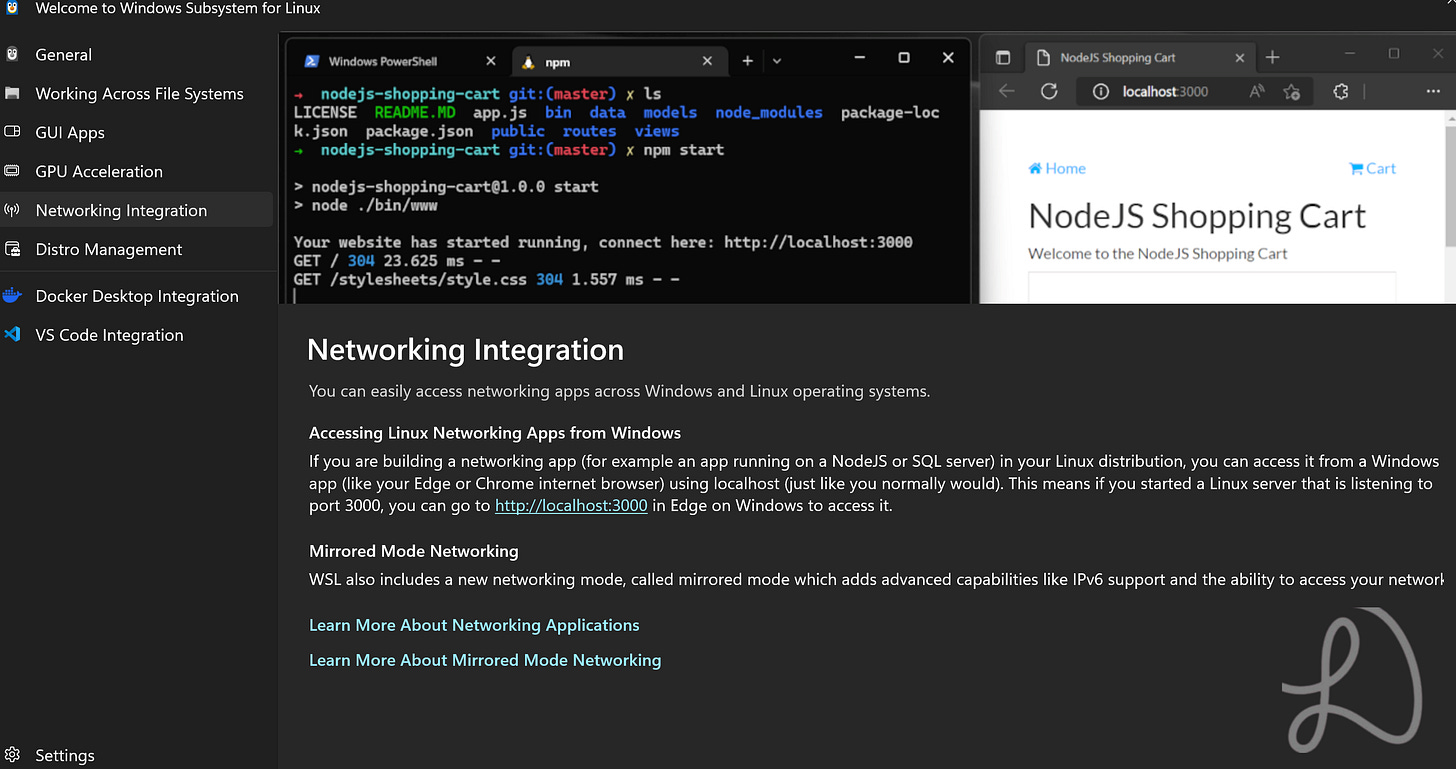Click the VS Code logo icon

[x=12, y=334]
